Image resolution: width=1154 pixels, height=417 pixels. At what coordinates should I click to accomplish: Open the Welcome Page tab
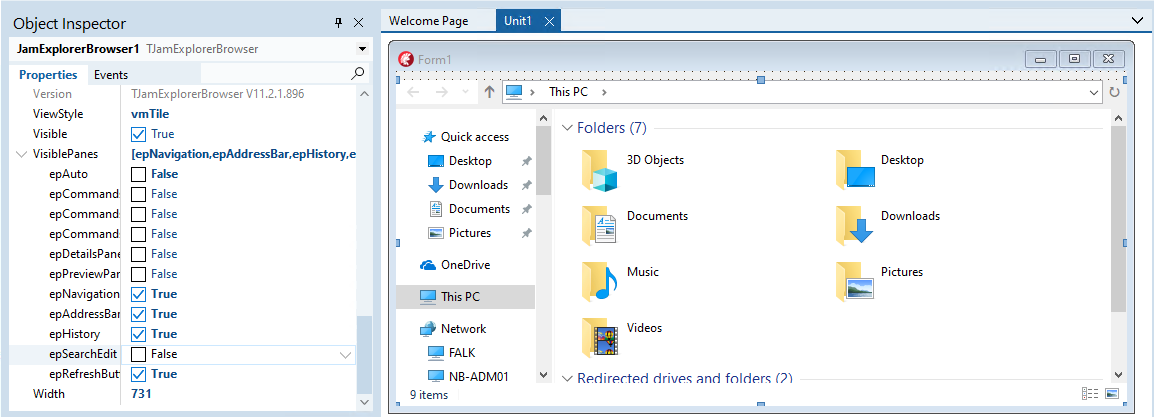[428, 21]
